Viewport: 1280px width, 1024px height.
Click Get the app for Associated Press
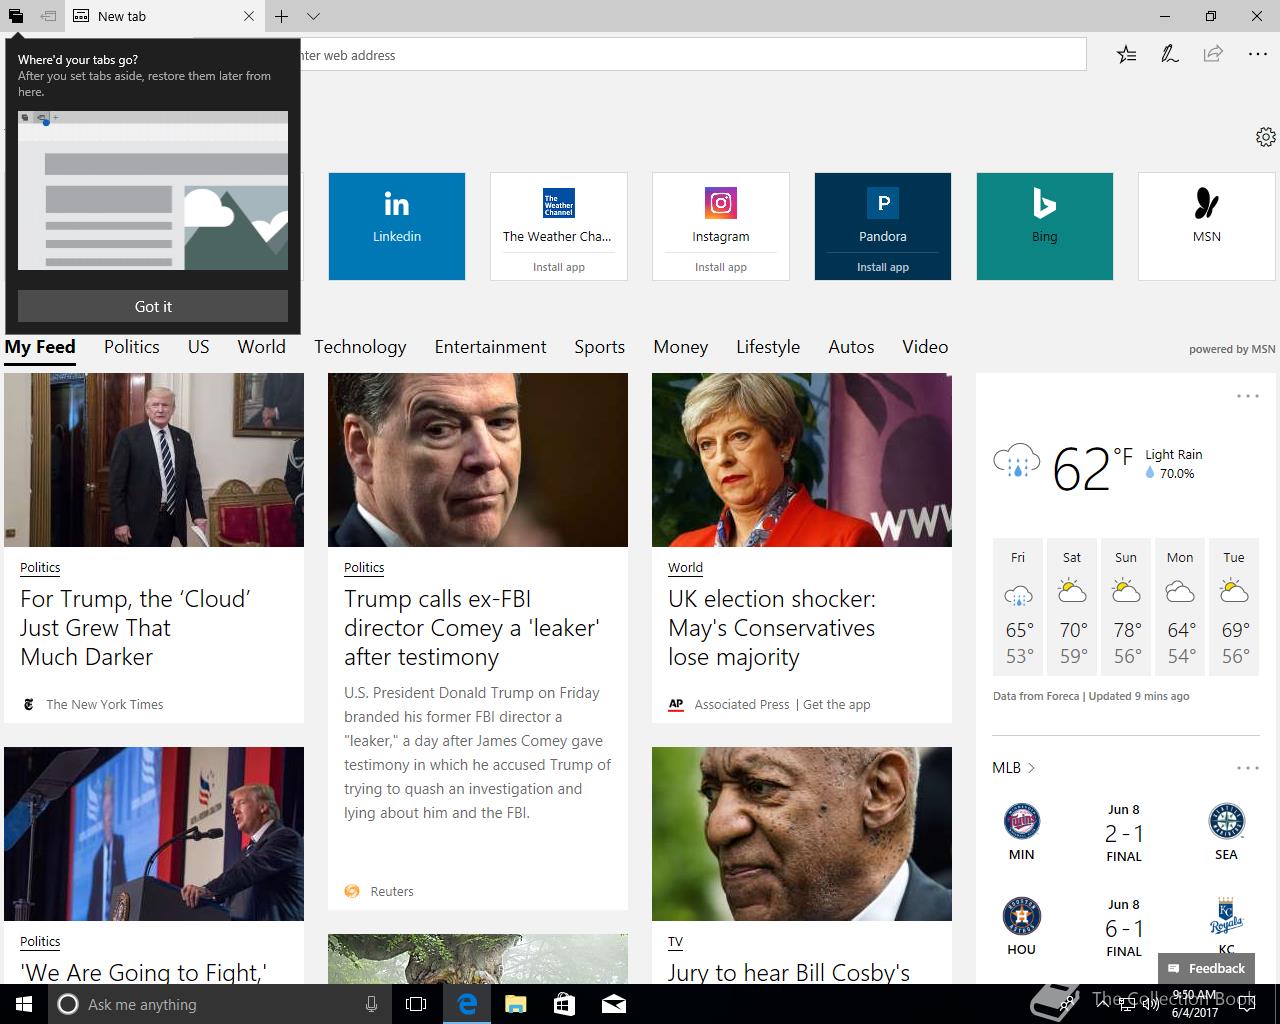tap(836, 704)
